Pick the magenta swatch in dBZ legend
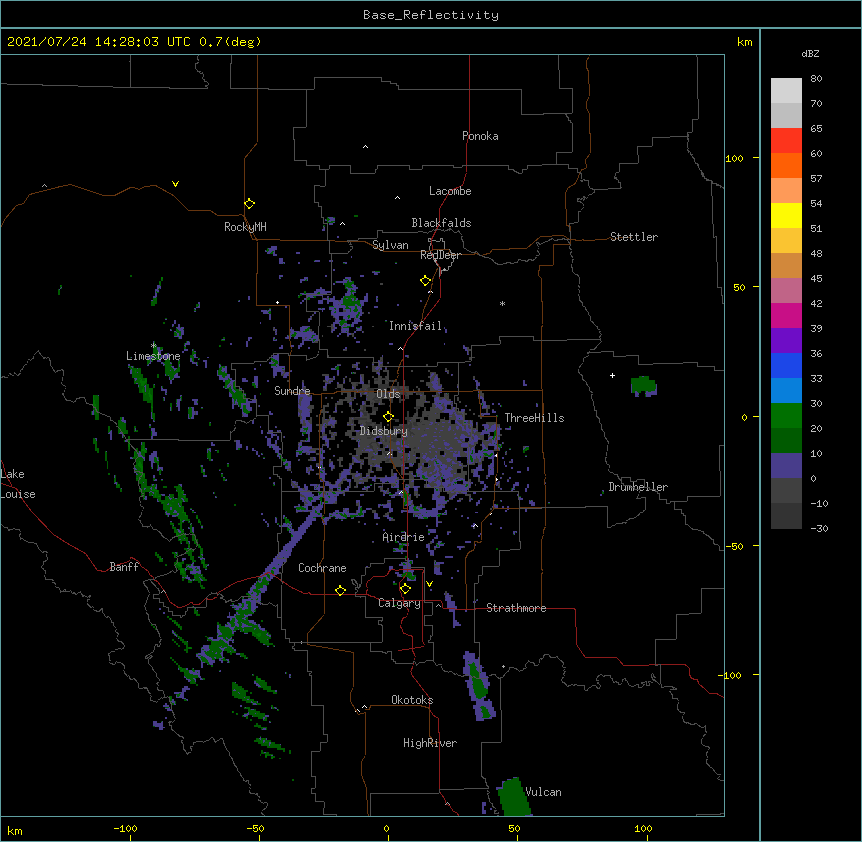 [786, 315]
